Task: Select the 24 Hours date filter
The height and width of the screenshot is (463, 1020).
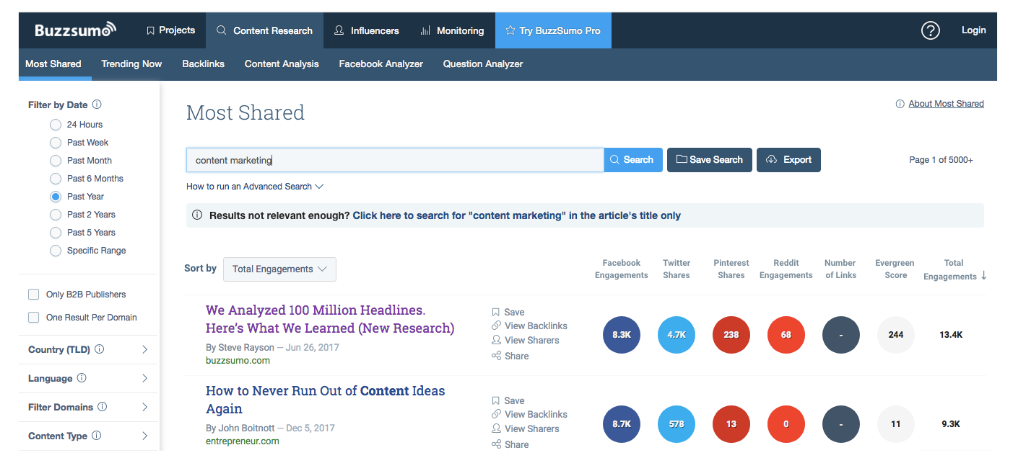Action: click(55, 124)
